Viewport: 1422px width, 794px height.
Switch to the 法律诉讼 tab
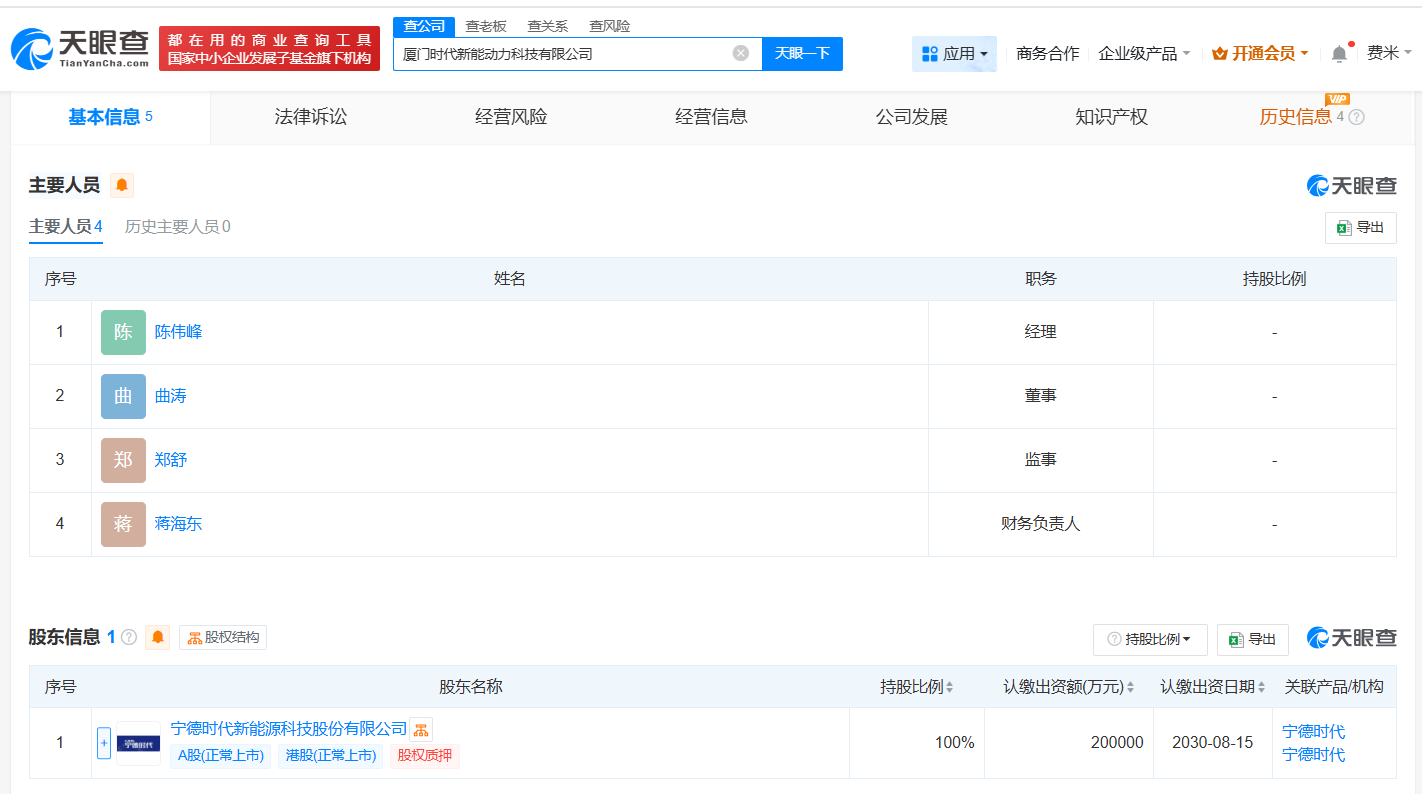(310, 117)
